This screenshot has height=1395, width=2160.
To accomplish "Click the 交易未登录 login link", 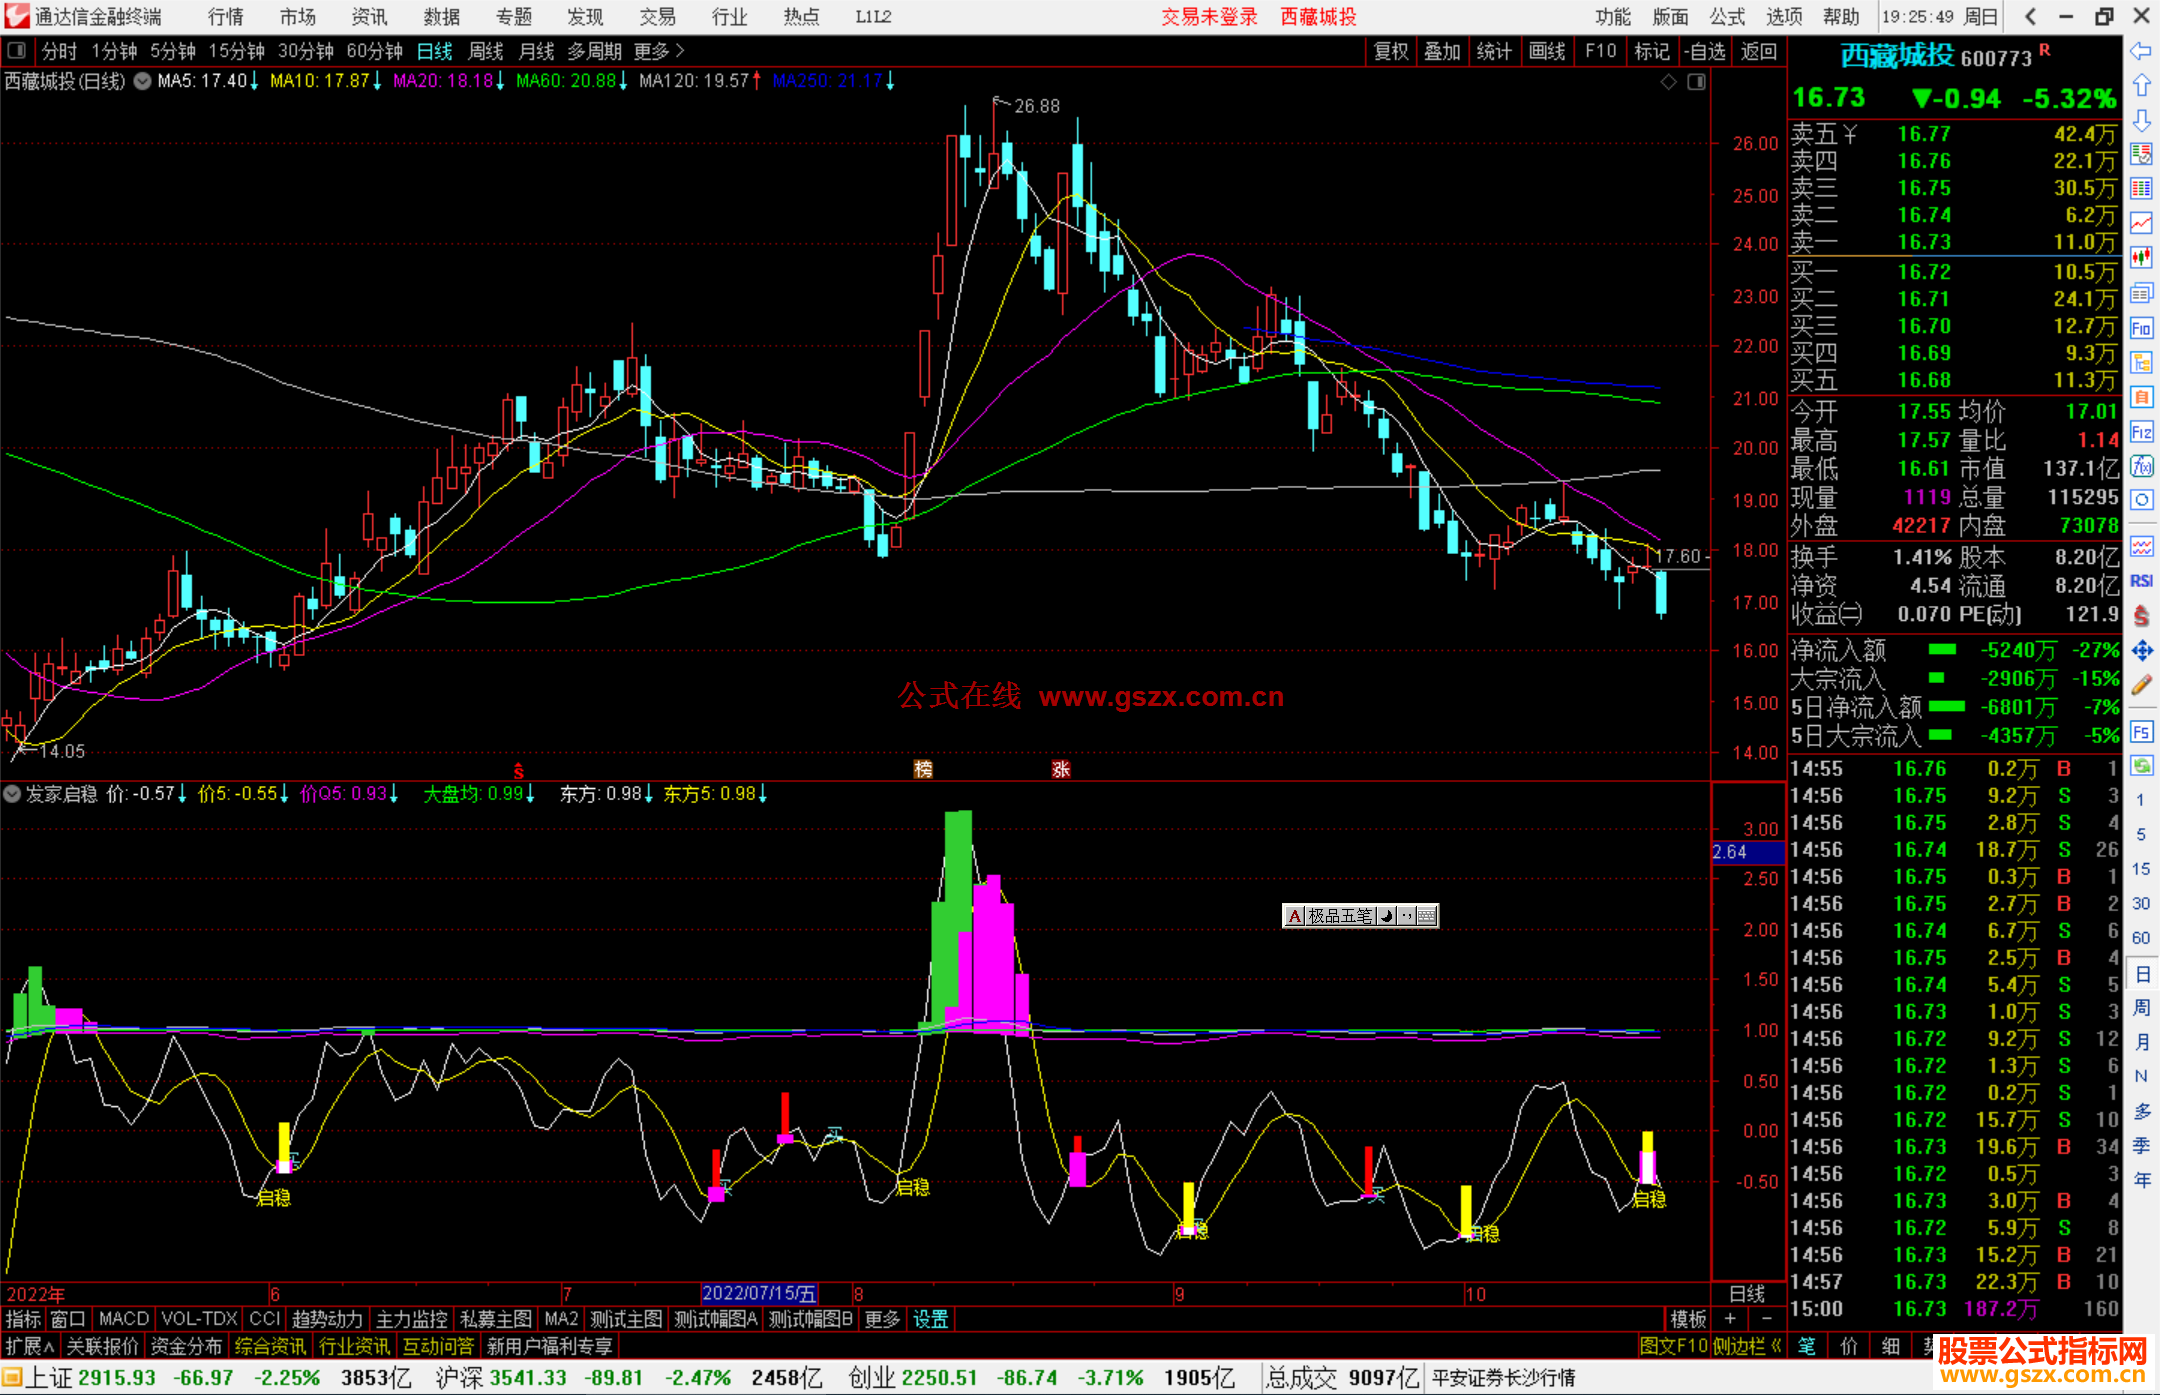I will click(x=1209, y=17).
